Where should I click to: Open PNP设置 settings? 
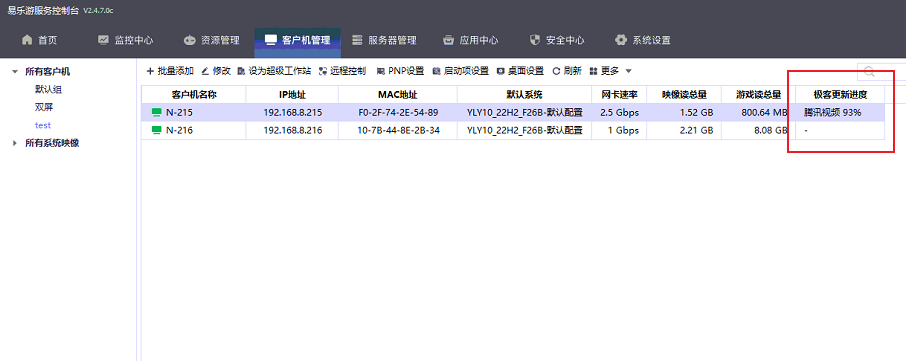click(400, 71)
